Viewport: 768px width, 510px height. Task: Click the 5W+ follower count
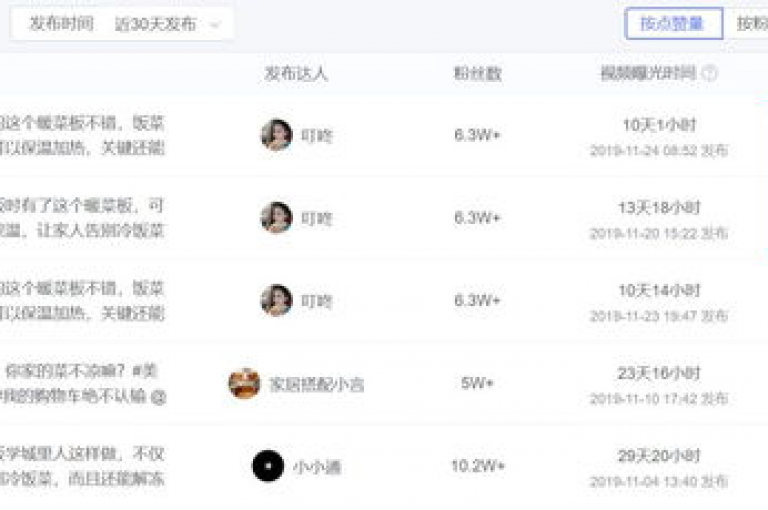(x=477, y=383)
